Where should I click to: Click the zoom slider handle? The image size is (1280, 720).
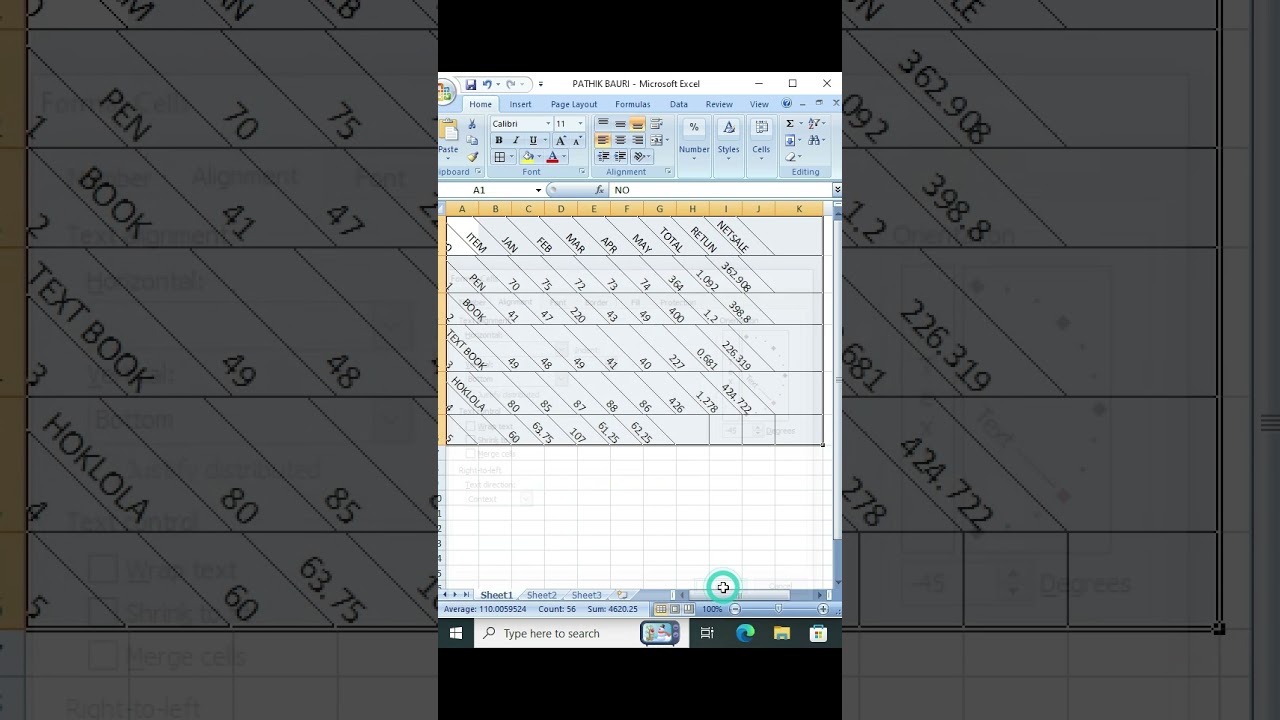click(x=779, y=609)
